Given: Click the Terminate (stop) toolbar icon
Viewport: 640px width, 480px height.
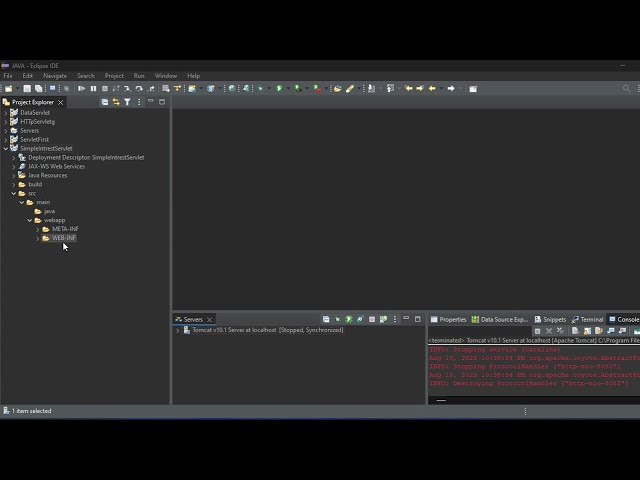Looking at the screenshot, I should (105, 89).
